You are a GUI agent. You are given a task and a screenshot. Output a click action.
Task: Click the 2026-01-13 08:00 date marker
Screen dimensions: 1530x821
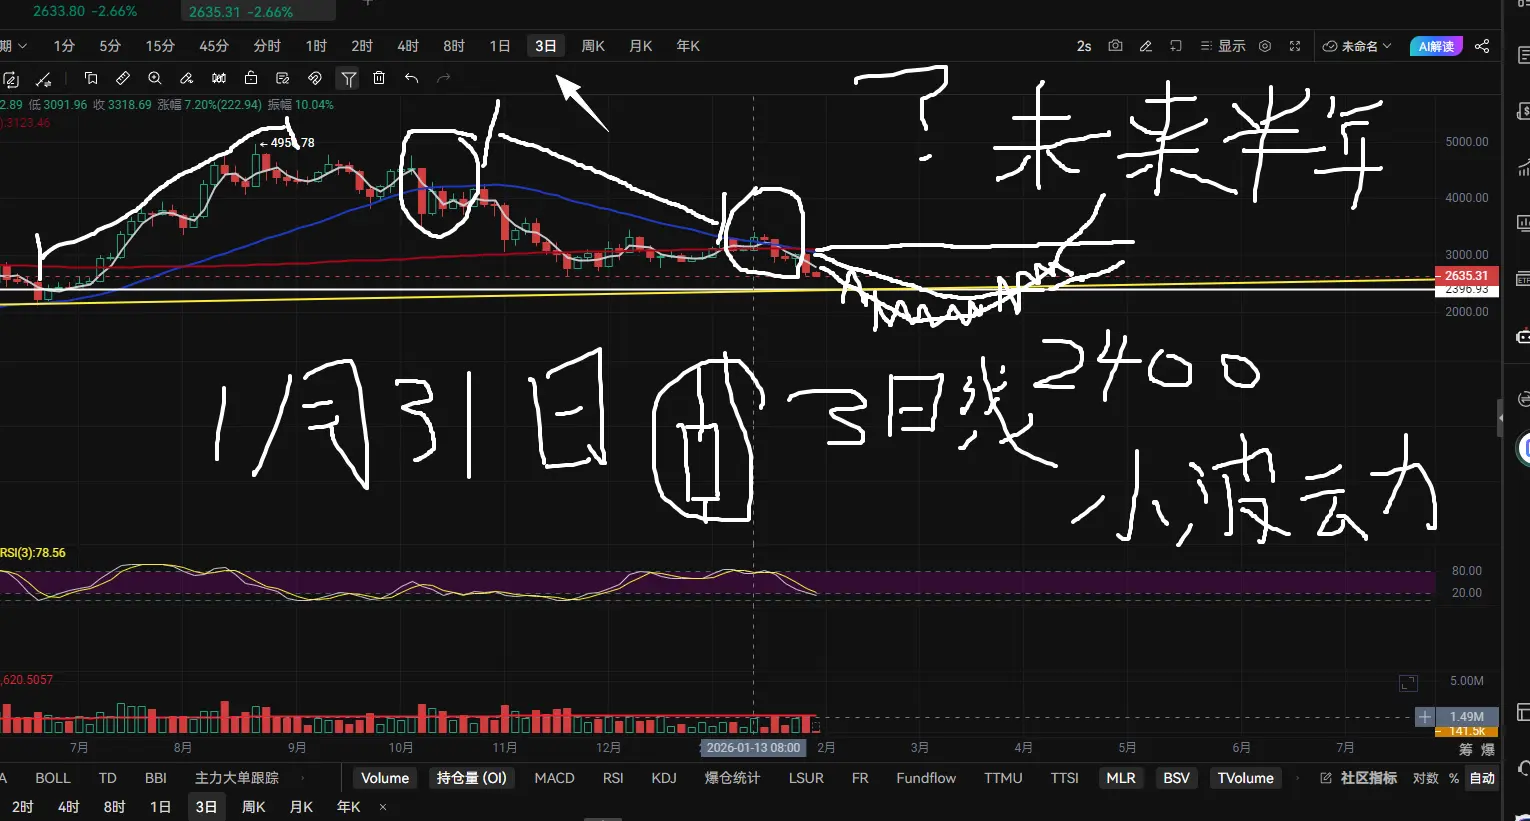(753, 748)
